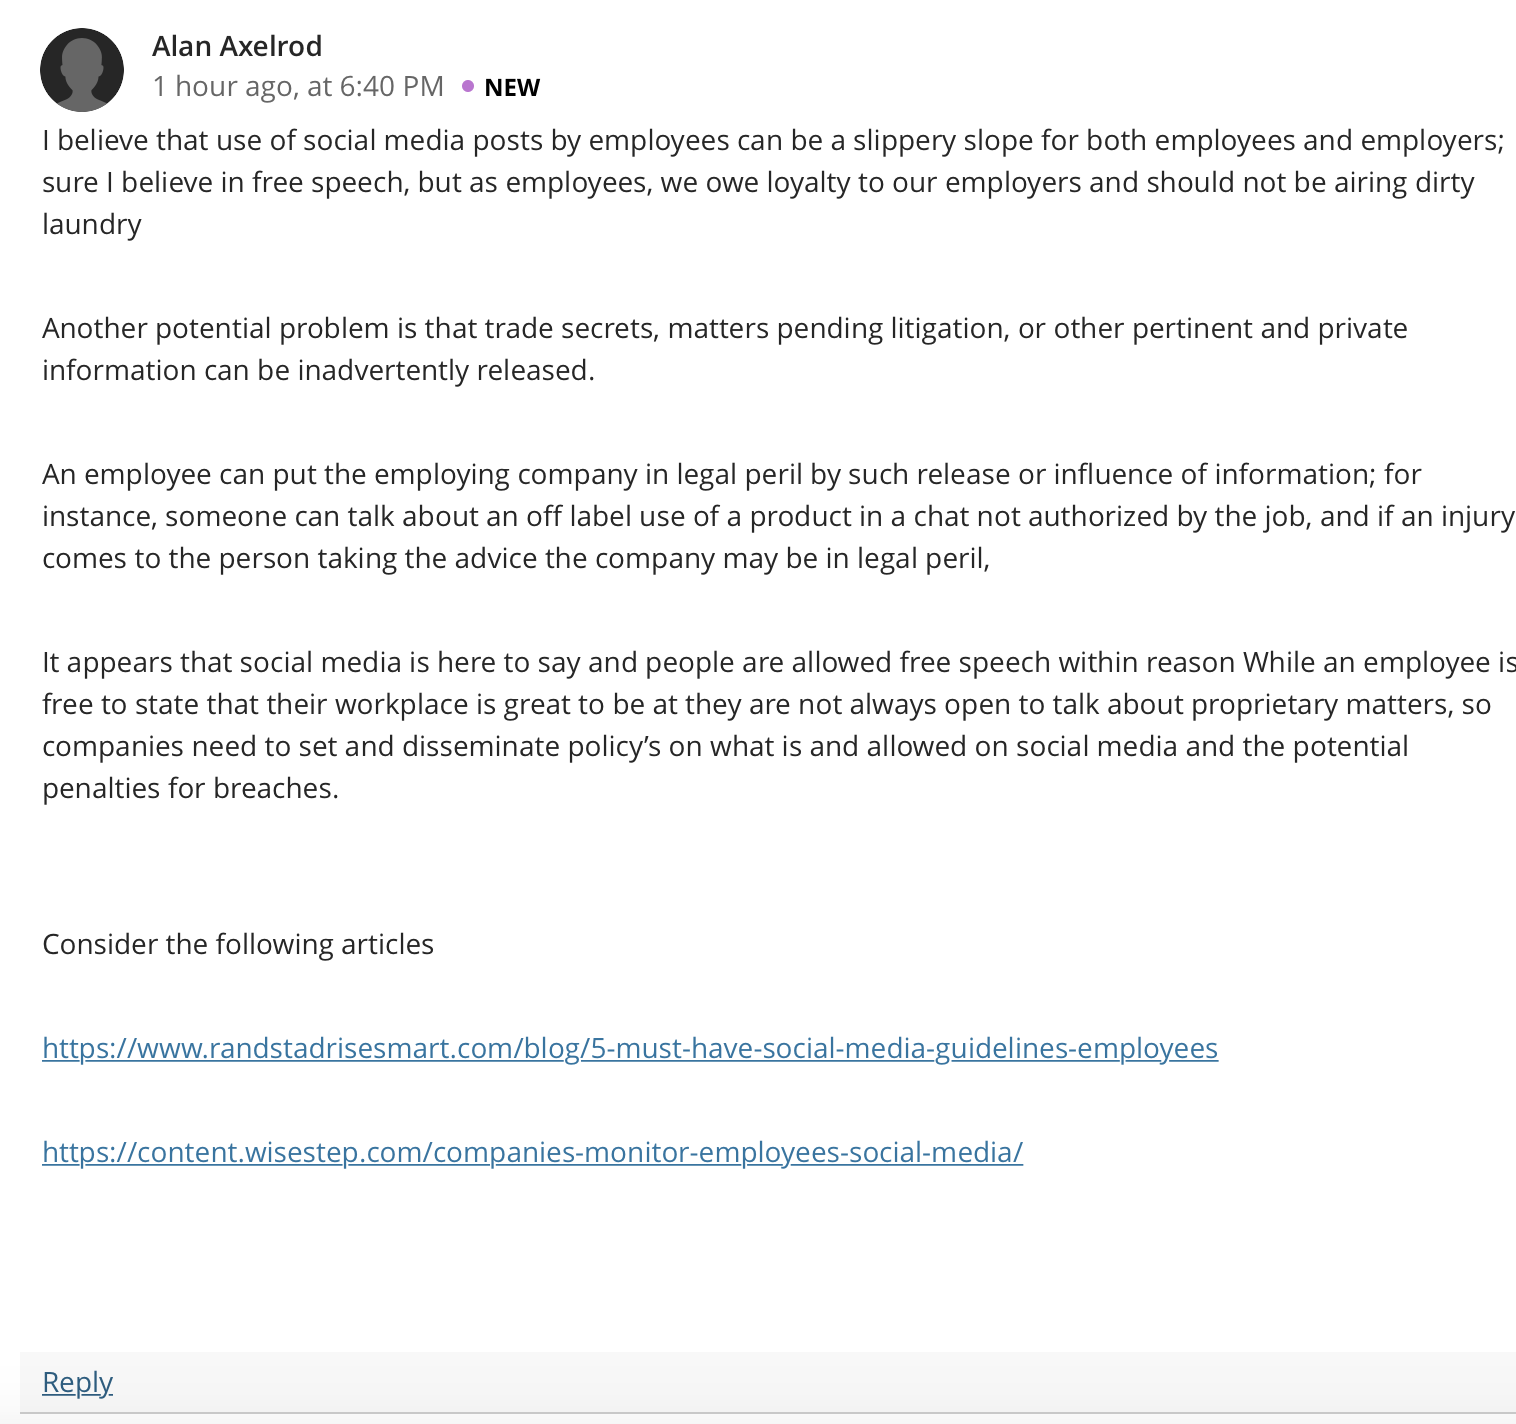Open the wisestep companies-monitor-employees link
The height and width of the screenshot is (1424, 1516).
point(532,1152)
